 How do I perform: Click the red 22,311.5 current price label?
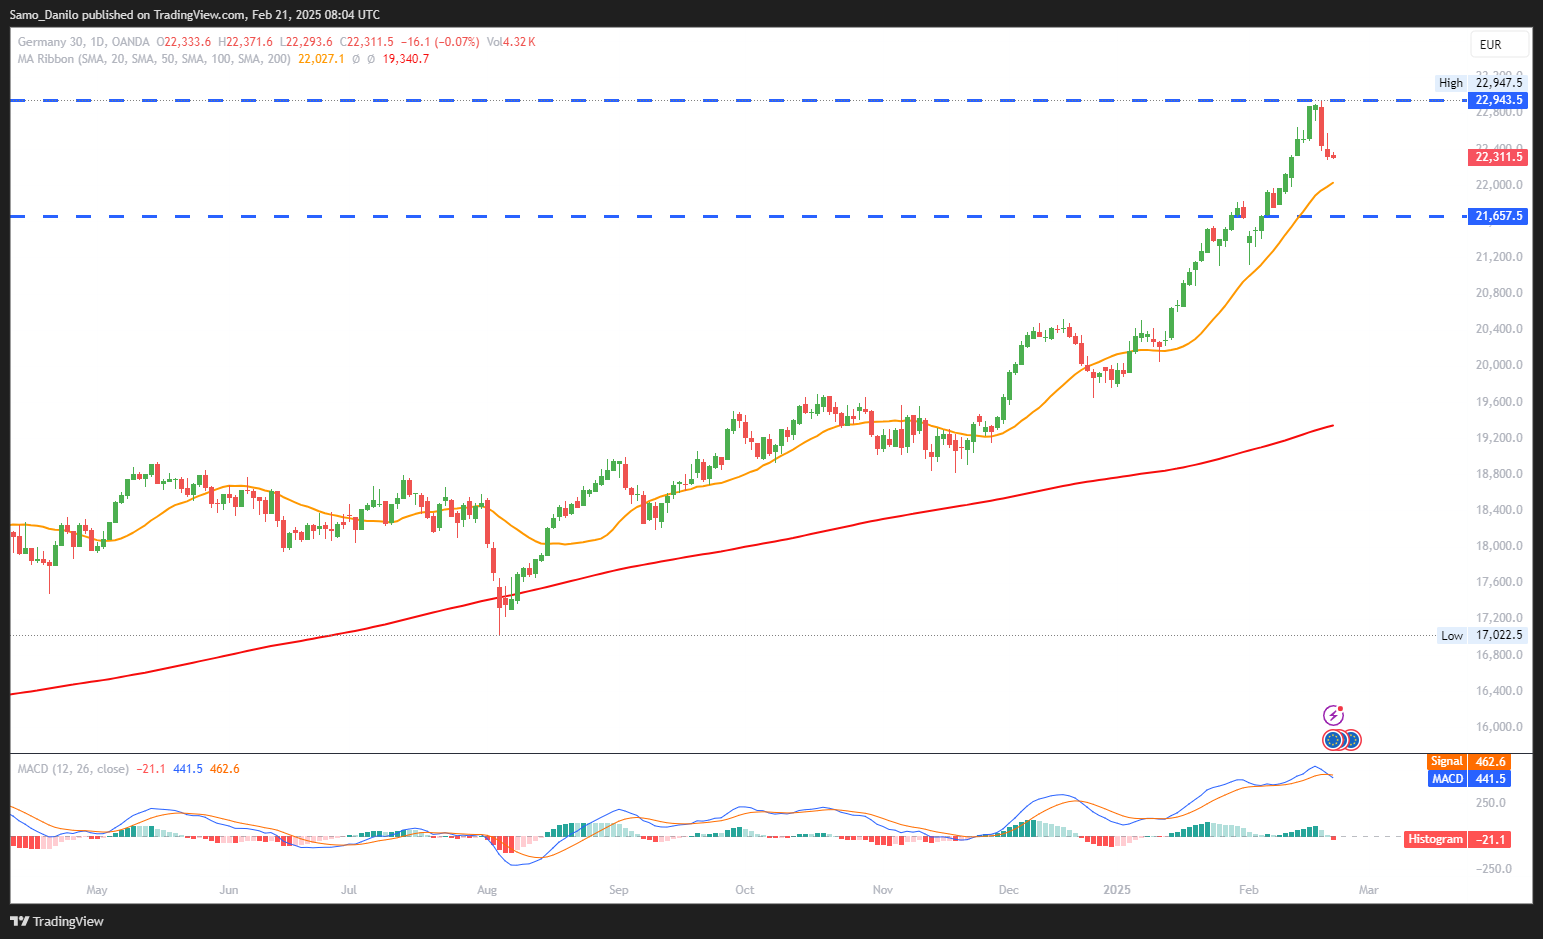1498,157
